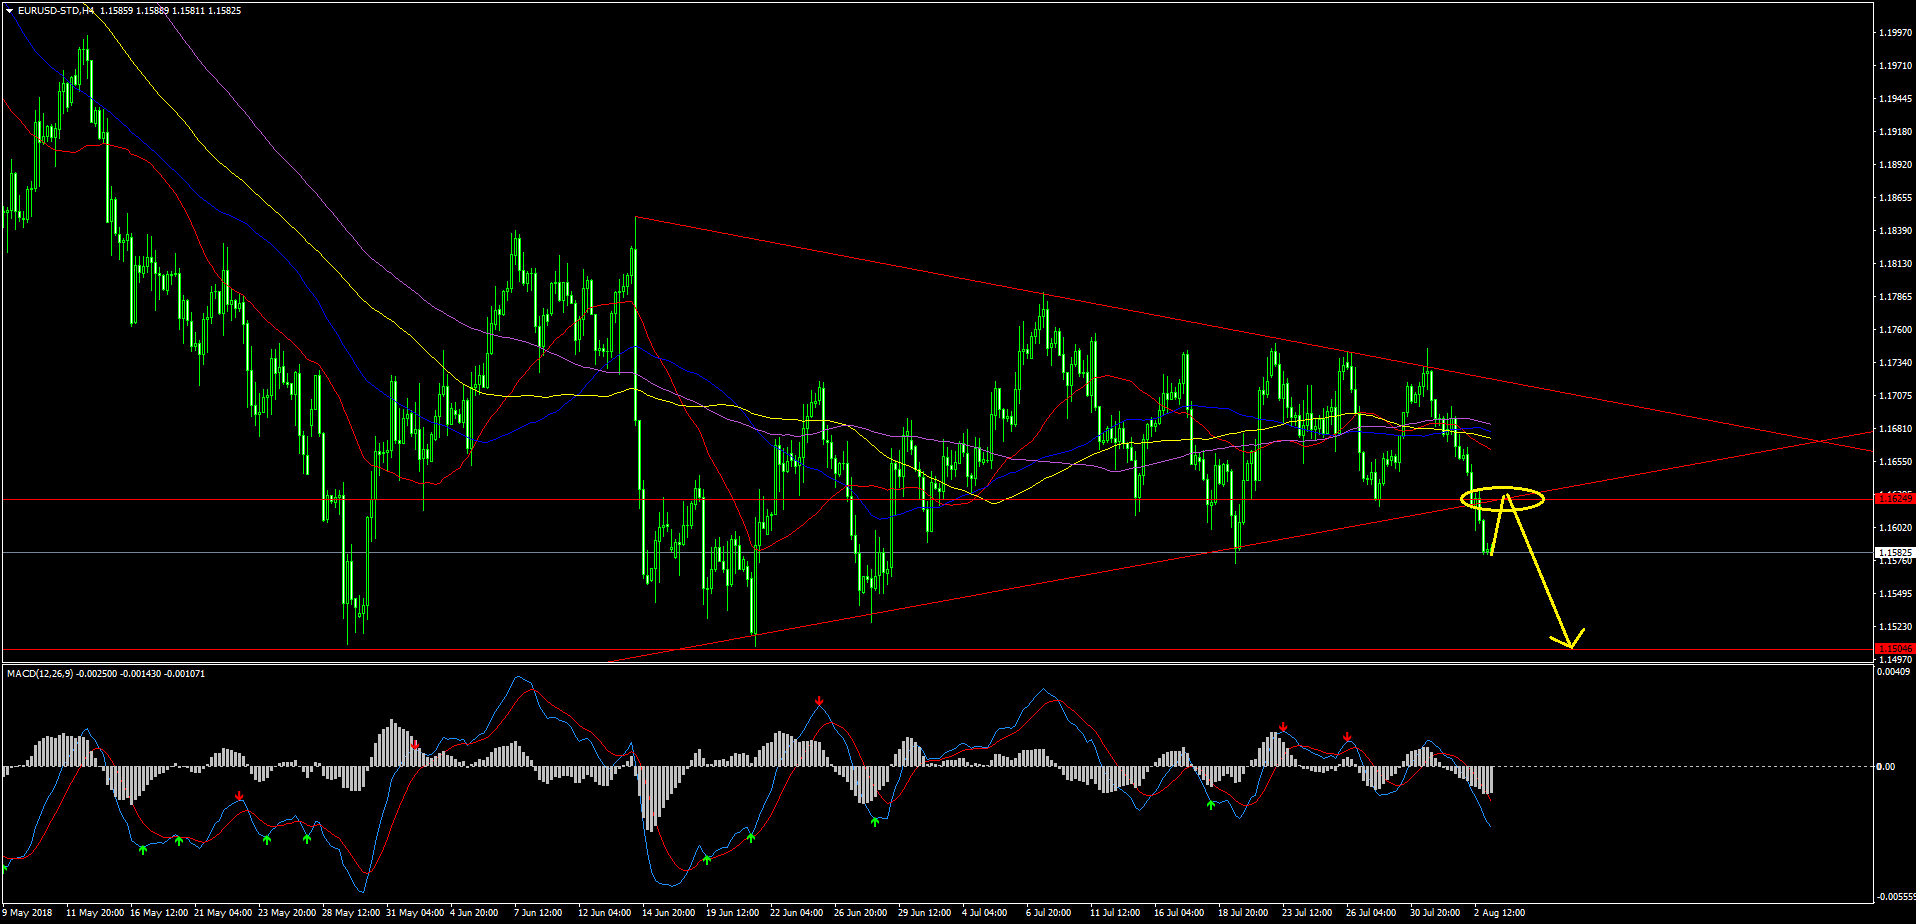The image size is (1916, 924).
Task: Click the 9 May 2018 date label
Action: click(28, 912)
